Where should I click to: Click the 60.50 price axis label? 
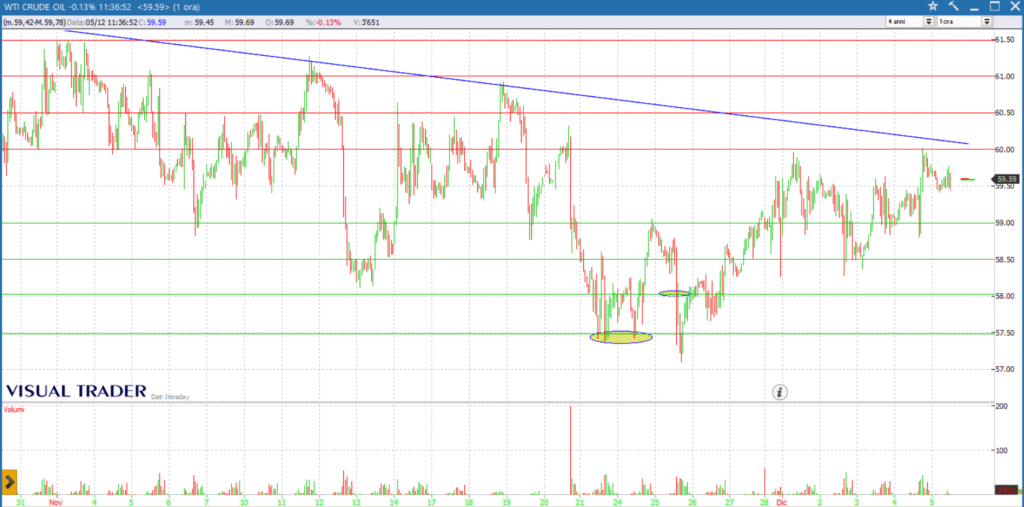pos(1004,113)
